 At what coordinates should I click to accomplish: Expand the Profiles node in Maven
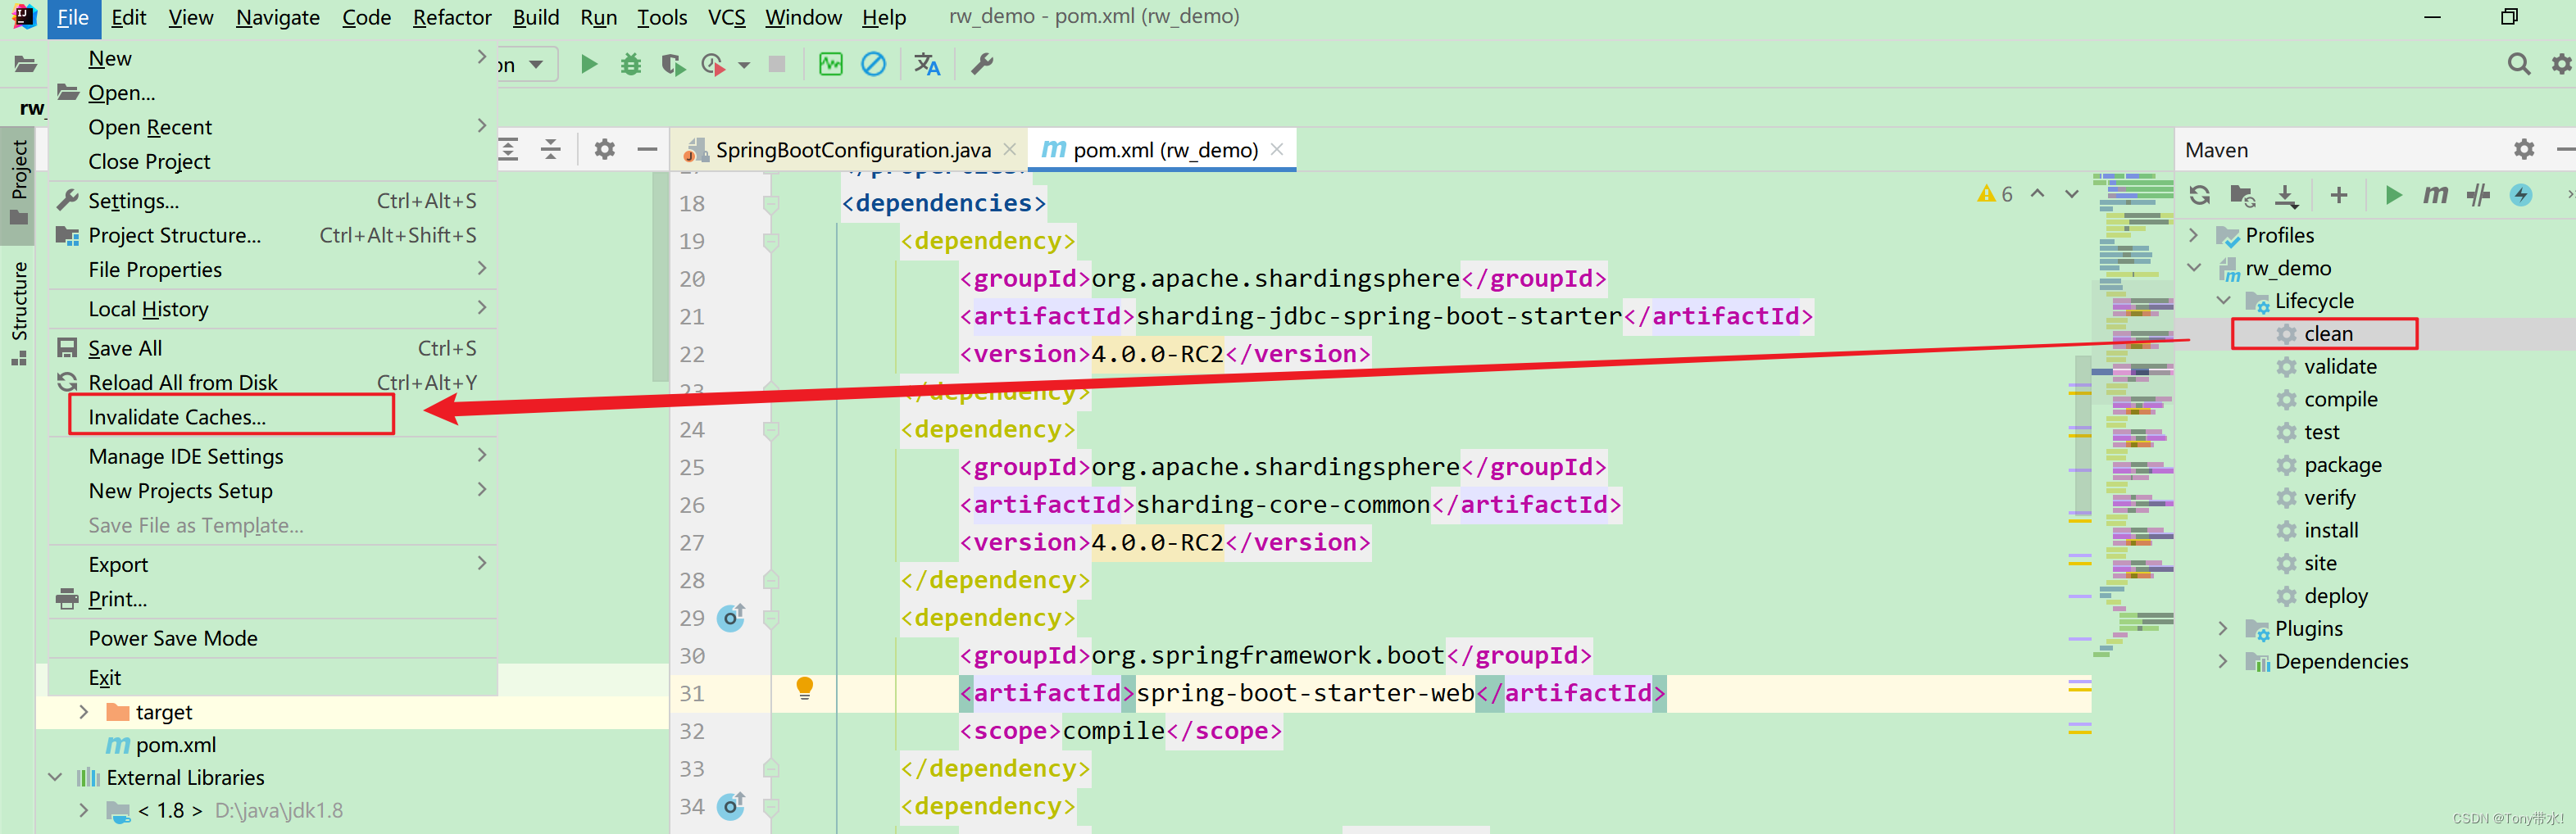click(x=2194, y=235)
